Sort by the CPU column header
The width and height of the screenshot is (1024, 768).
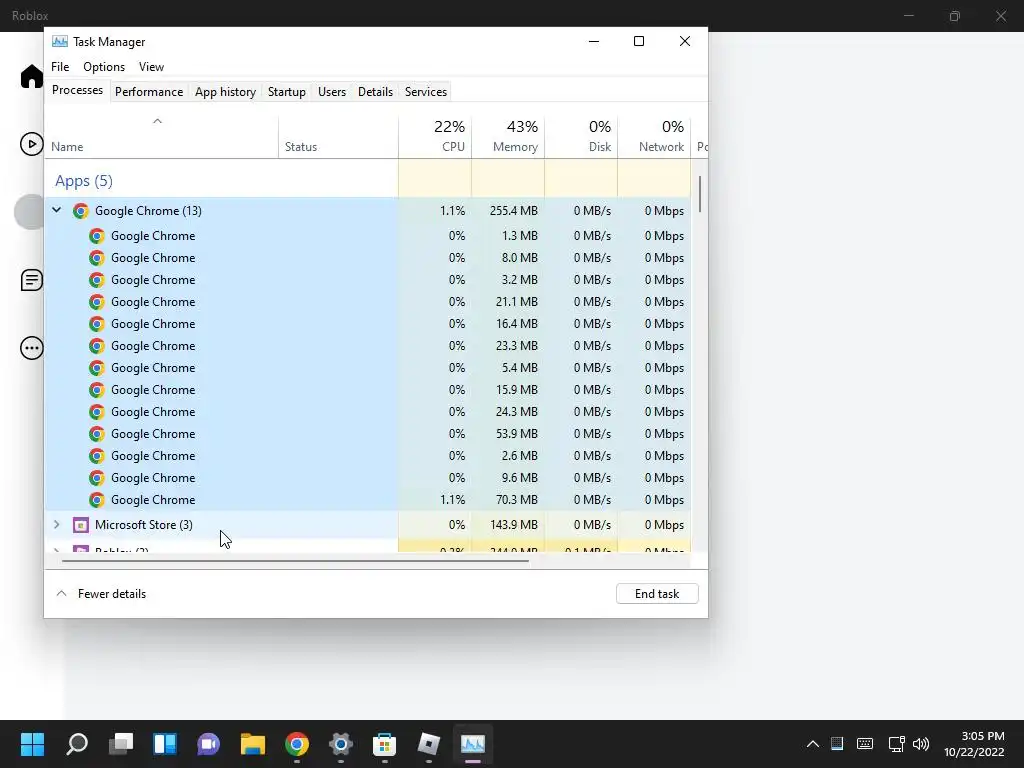[x=435, y=136]
